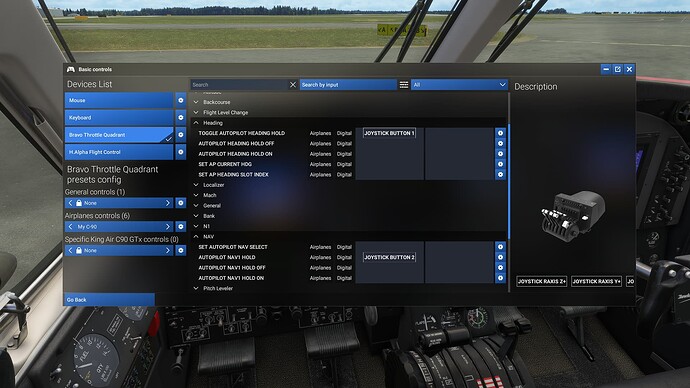Click previous arrow on General controls preset
690x388 pixels.
(70, 203)
